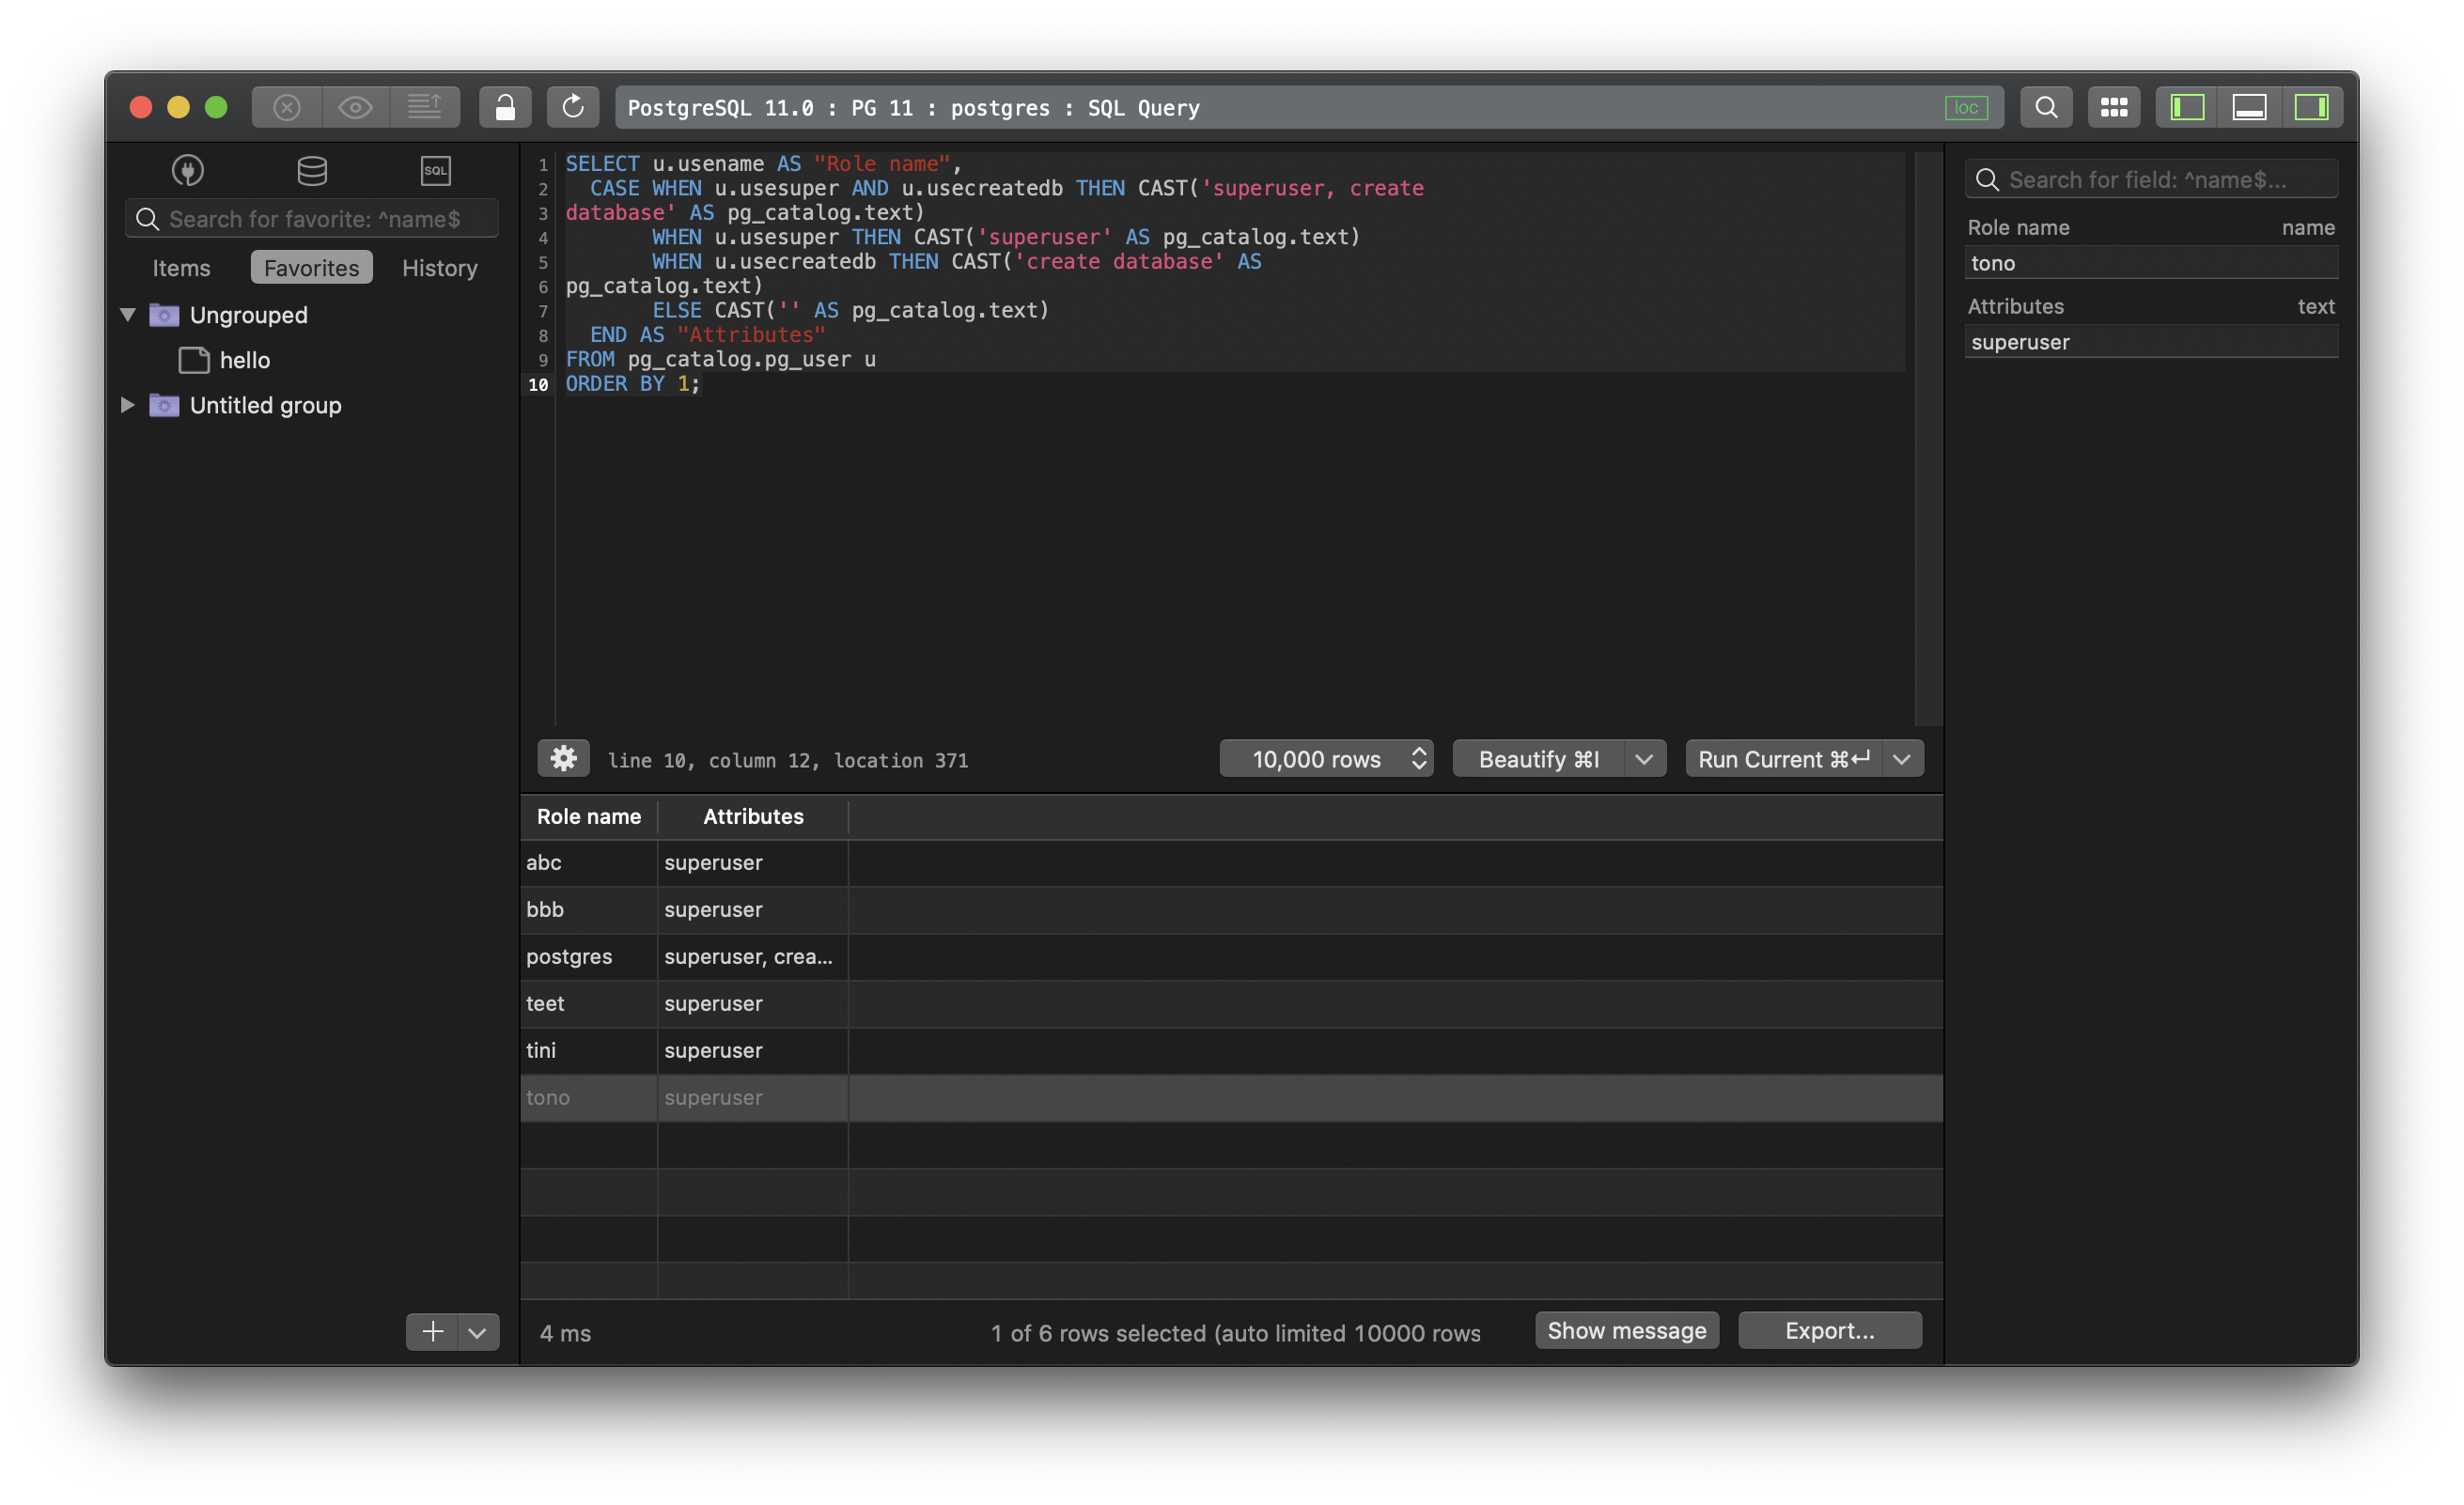
Task: Click the Show message button
Action: coord(1626,1330)
